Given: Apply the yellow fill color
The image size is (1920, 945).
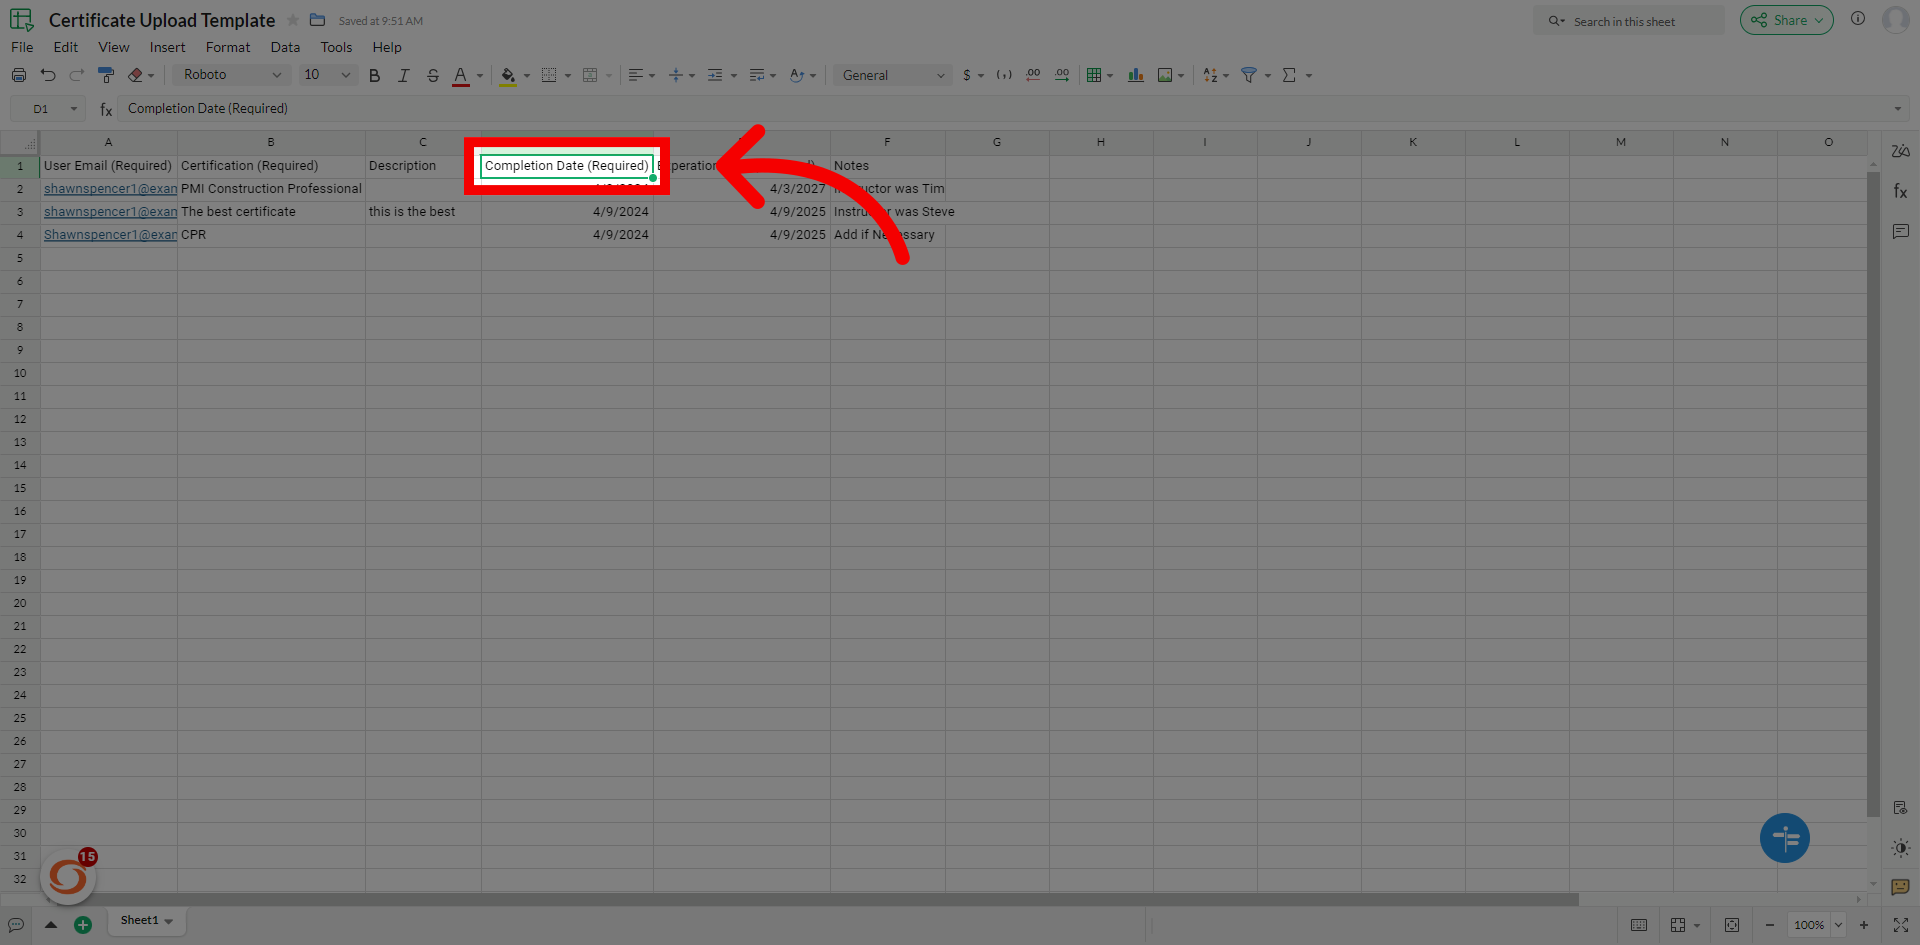Looking at the screenshot, I should tap(508, 75).
